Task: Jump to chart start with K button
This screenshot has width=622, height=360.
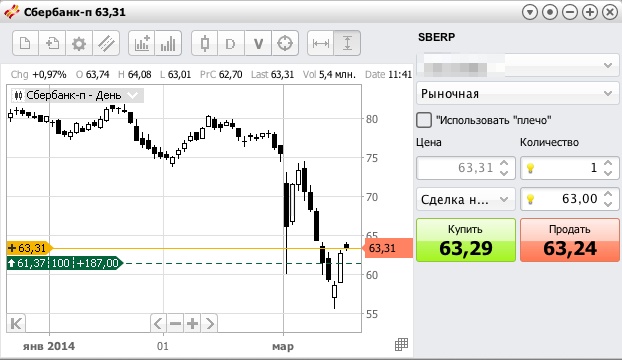Action: pos(16,324)
